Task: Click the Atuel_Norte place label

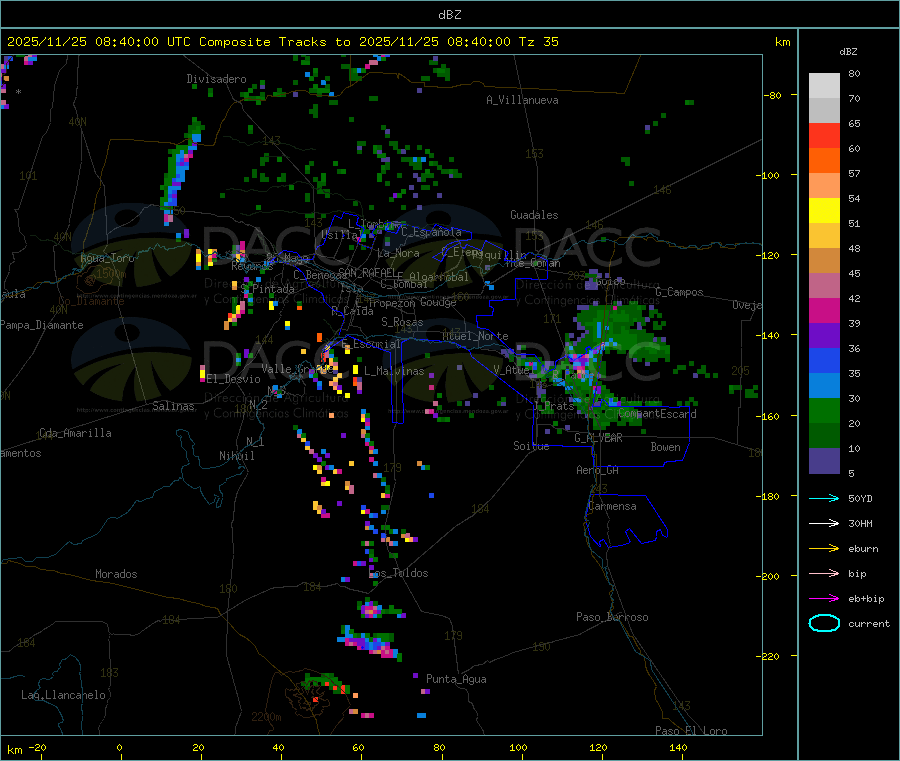Action: [475, 336]
